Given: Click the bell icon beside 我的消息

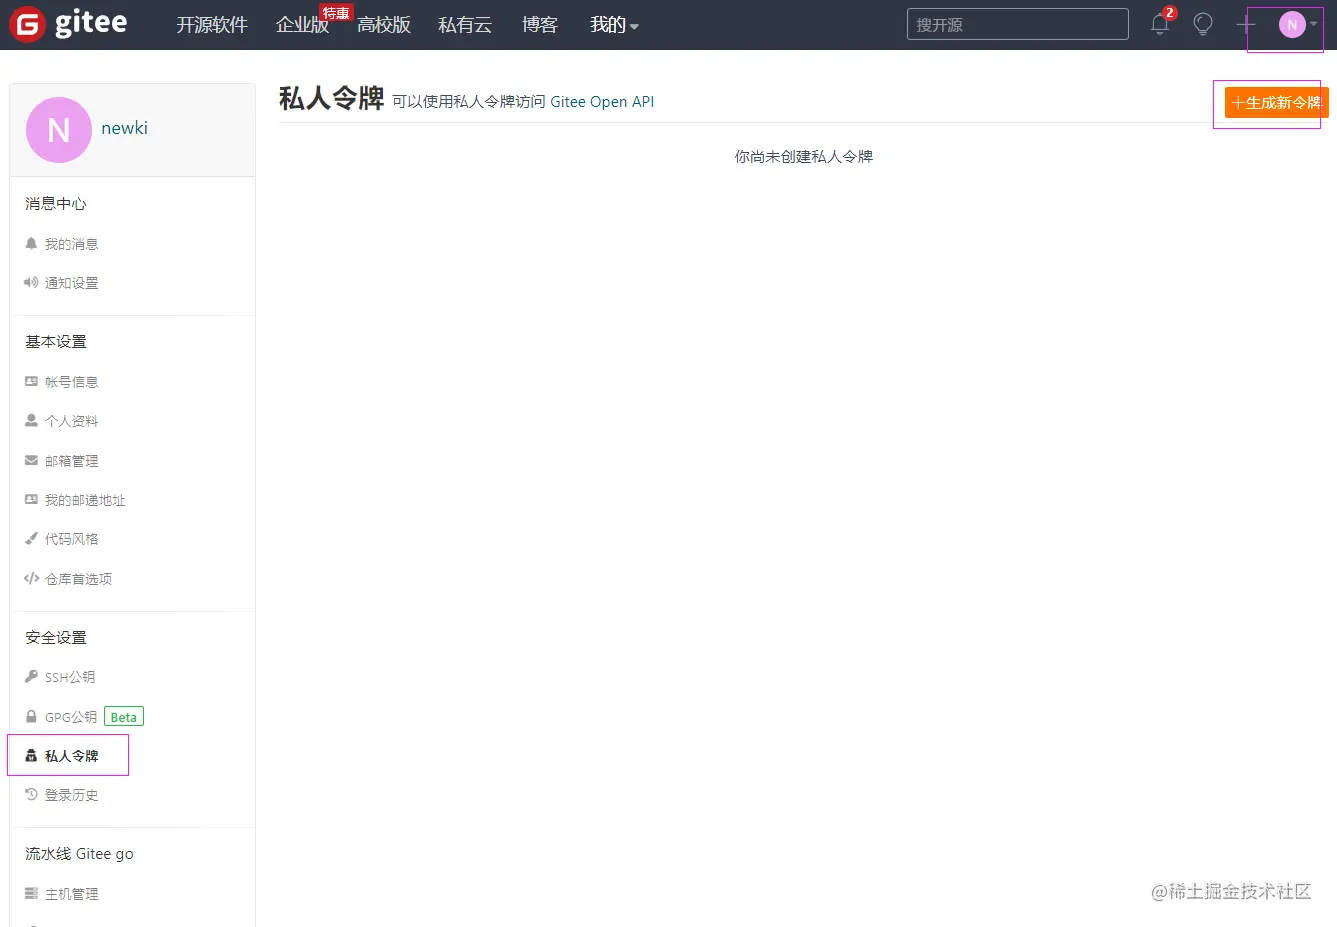Looking at the screenshot, I should [x=31, y=243].
